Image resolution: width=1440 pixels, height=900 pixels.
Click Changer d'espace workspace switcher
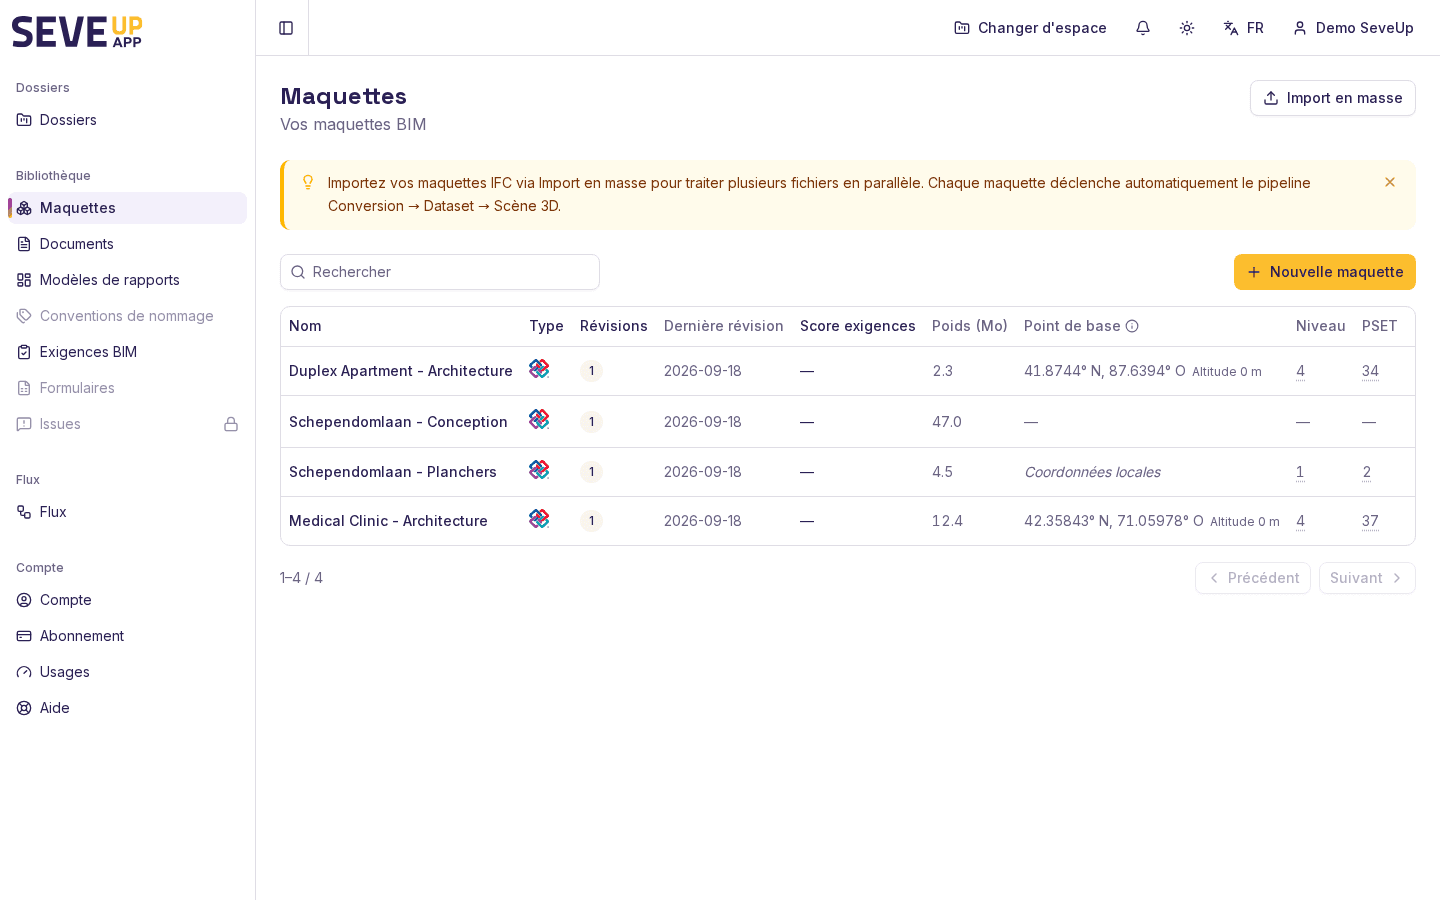click(1030, 28)
